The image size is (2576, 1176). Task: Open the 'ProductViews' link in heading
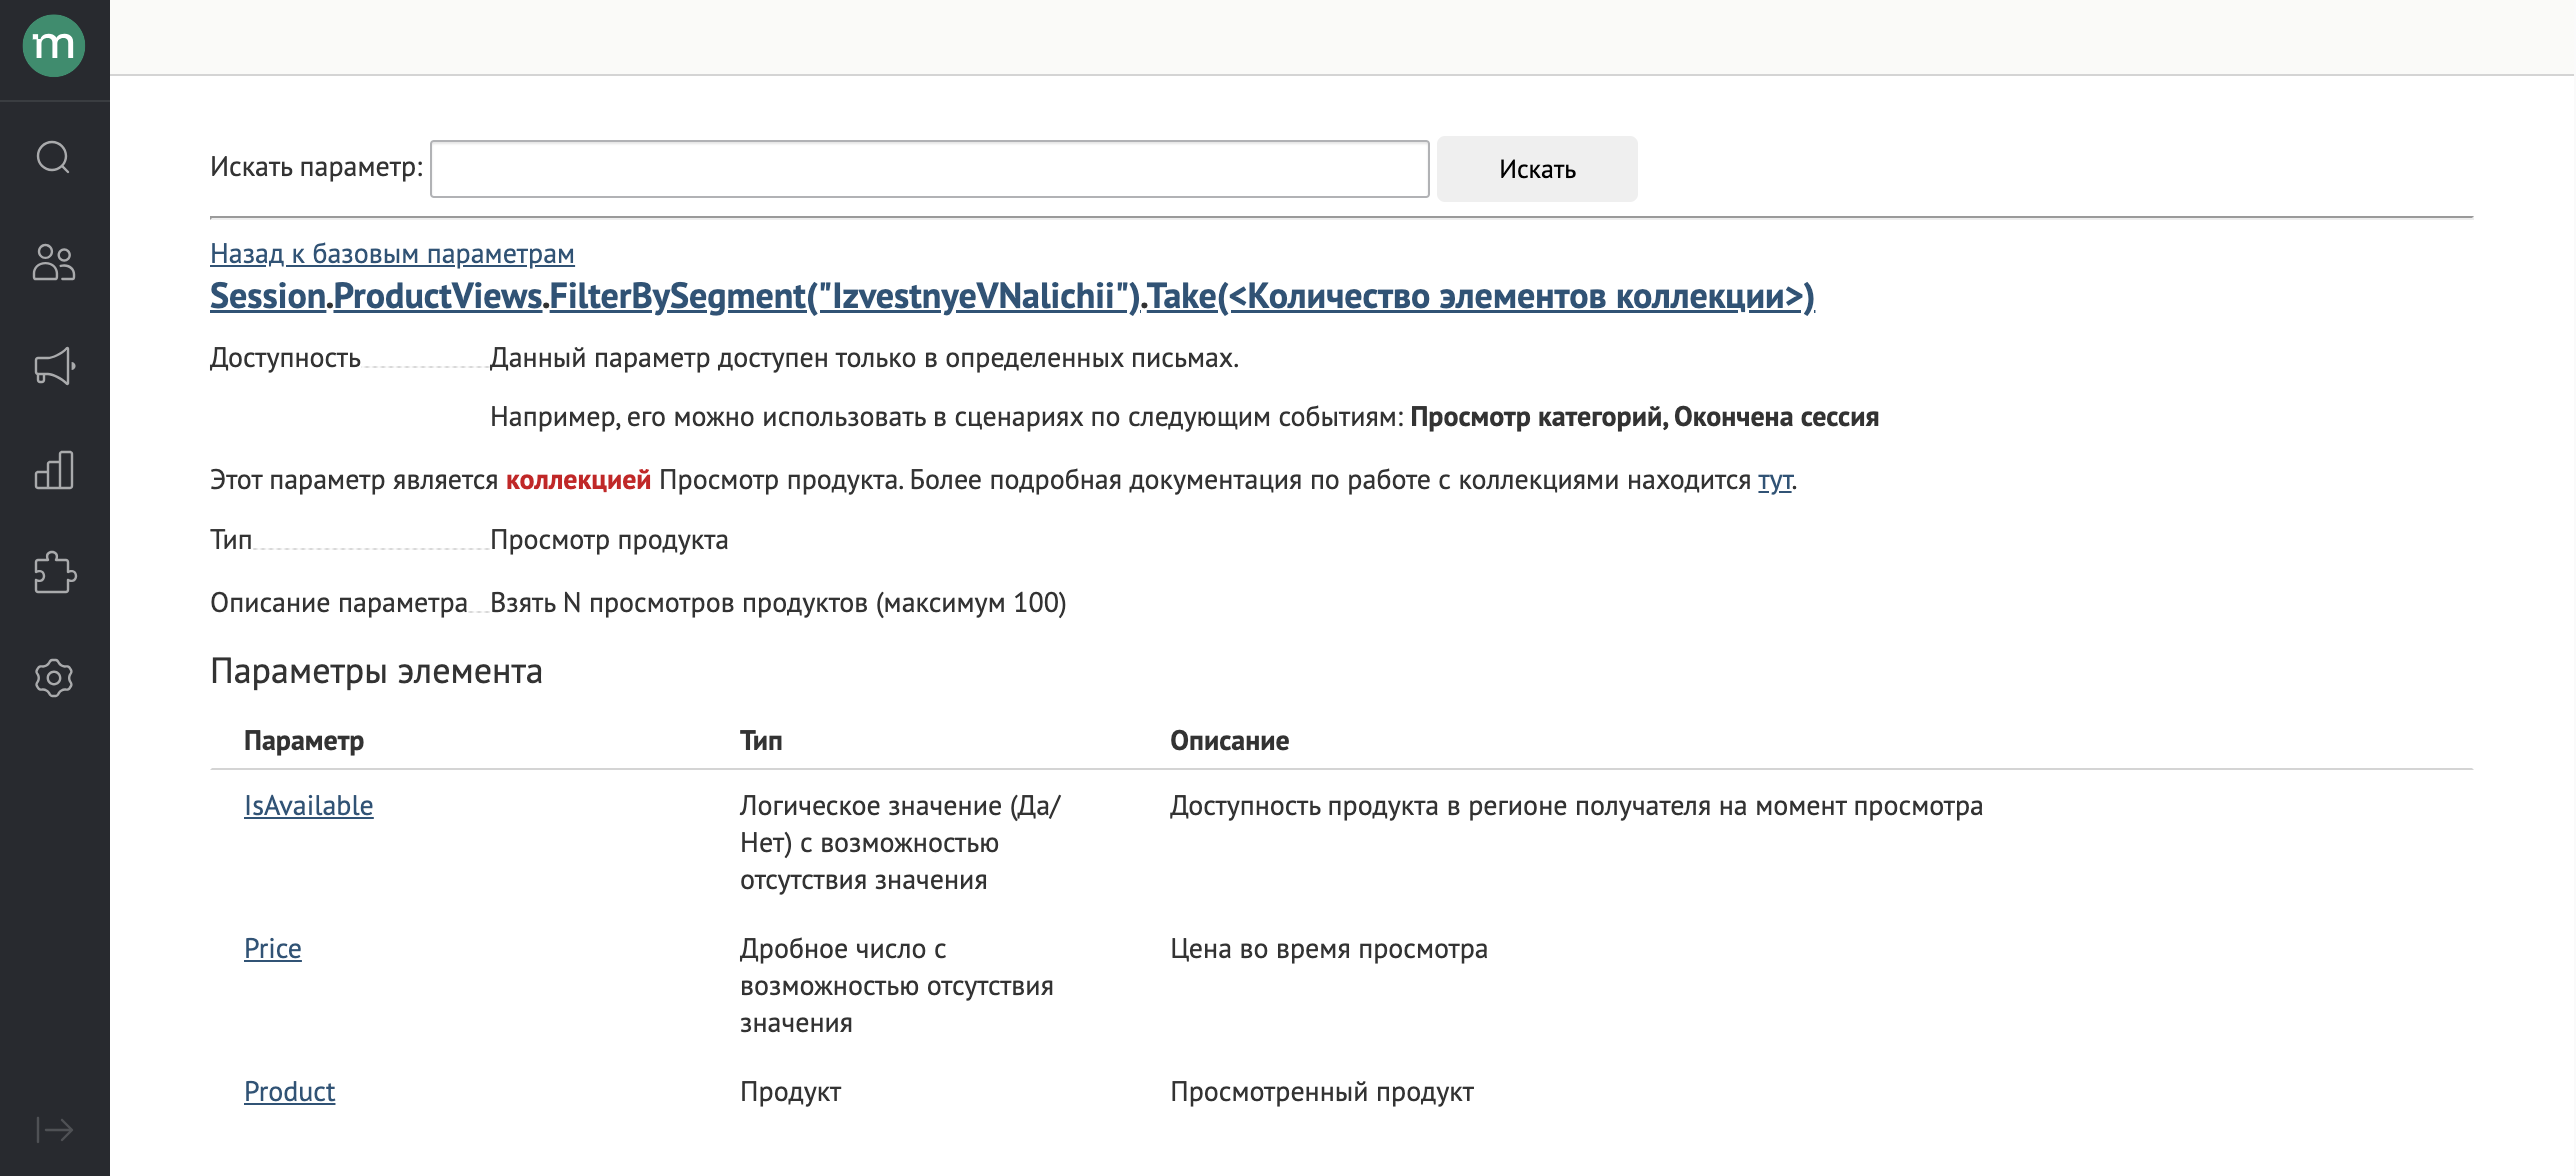tap(438, 296)
